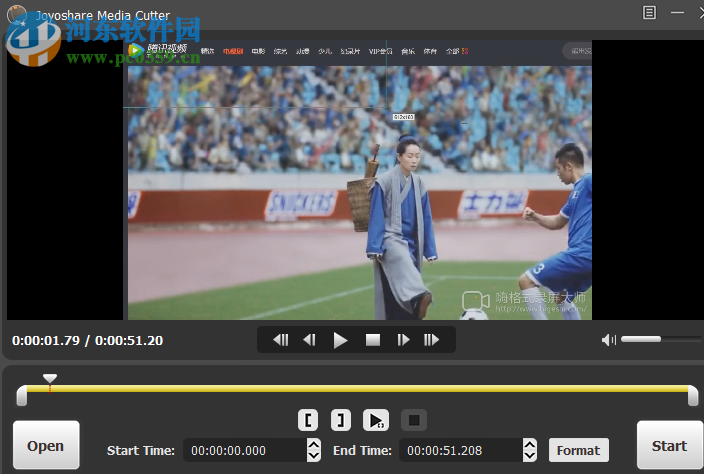
Task: Click the Start button to cut
Action: point(669,446)
